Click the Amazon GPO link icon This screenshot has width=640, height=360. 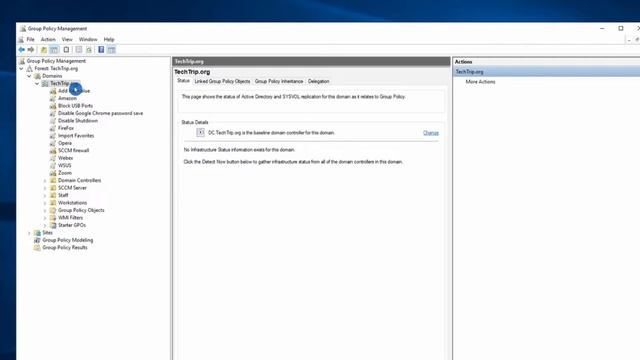[53, 98]
